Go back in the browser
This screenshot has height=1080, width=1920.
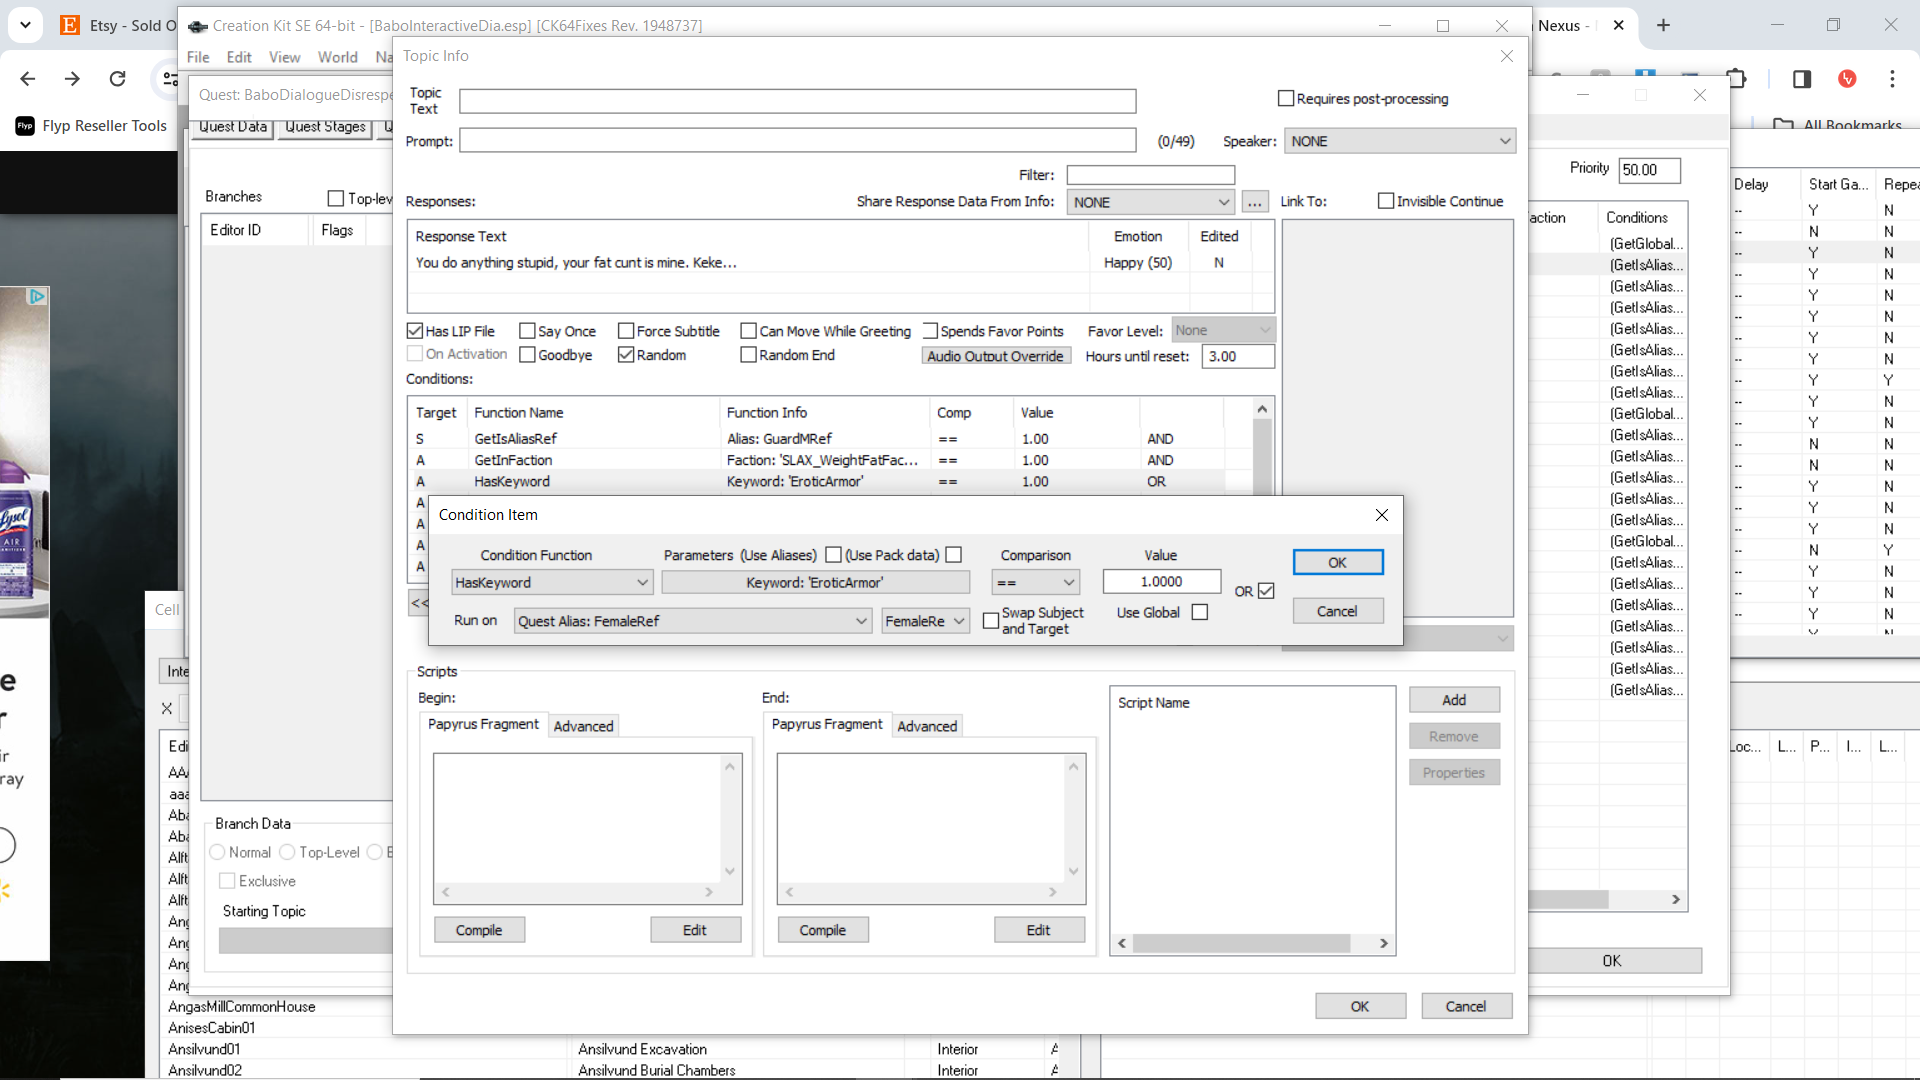[28, 79]
